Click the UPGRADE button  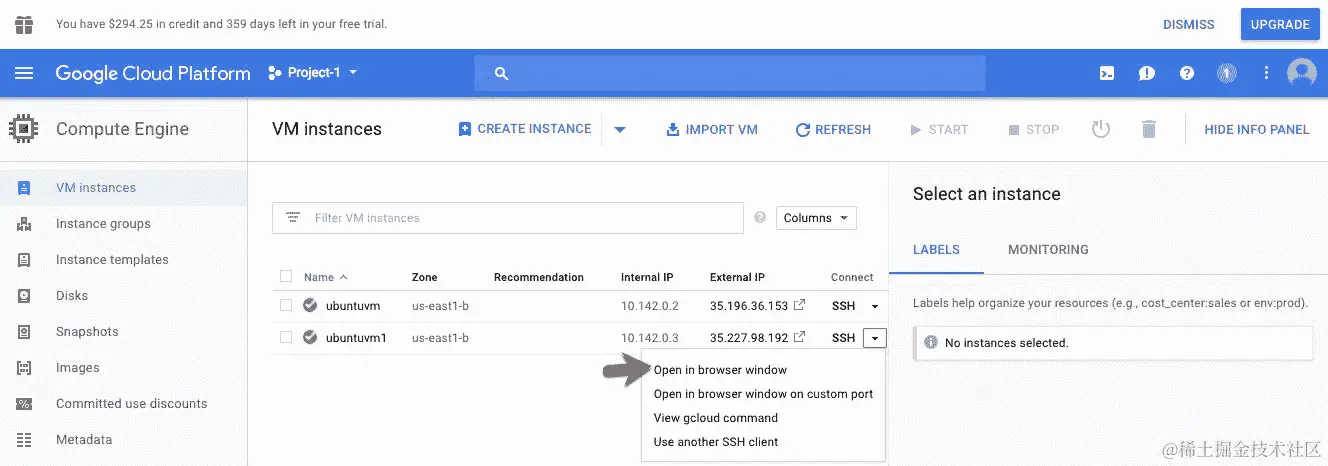pos(1280,24)
